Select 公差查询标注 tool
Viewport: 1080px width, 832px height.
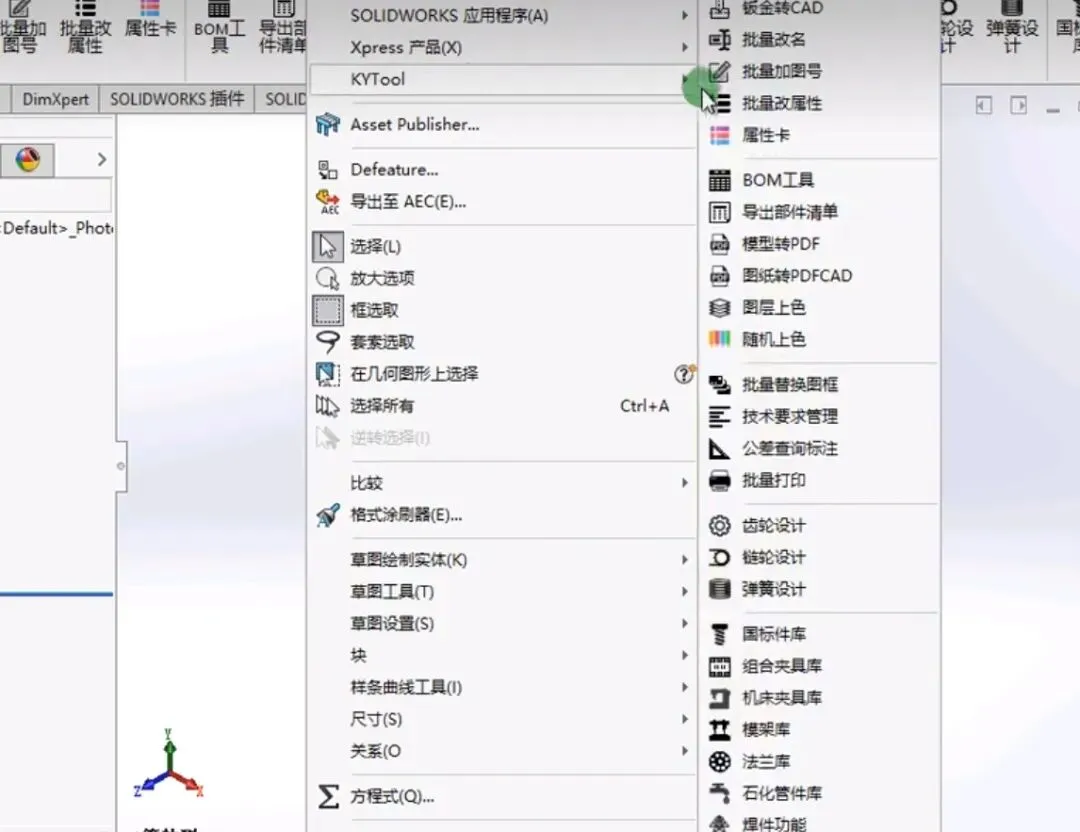coord(789,448)
